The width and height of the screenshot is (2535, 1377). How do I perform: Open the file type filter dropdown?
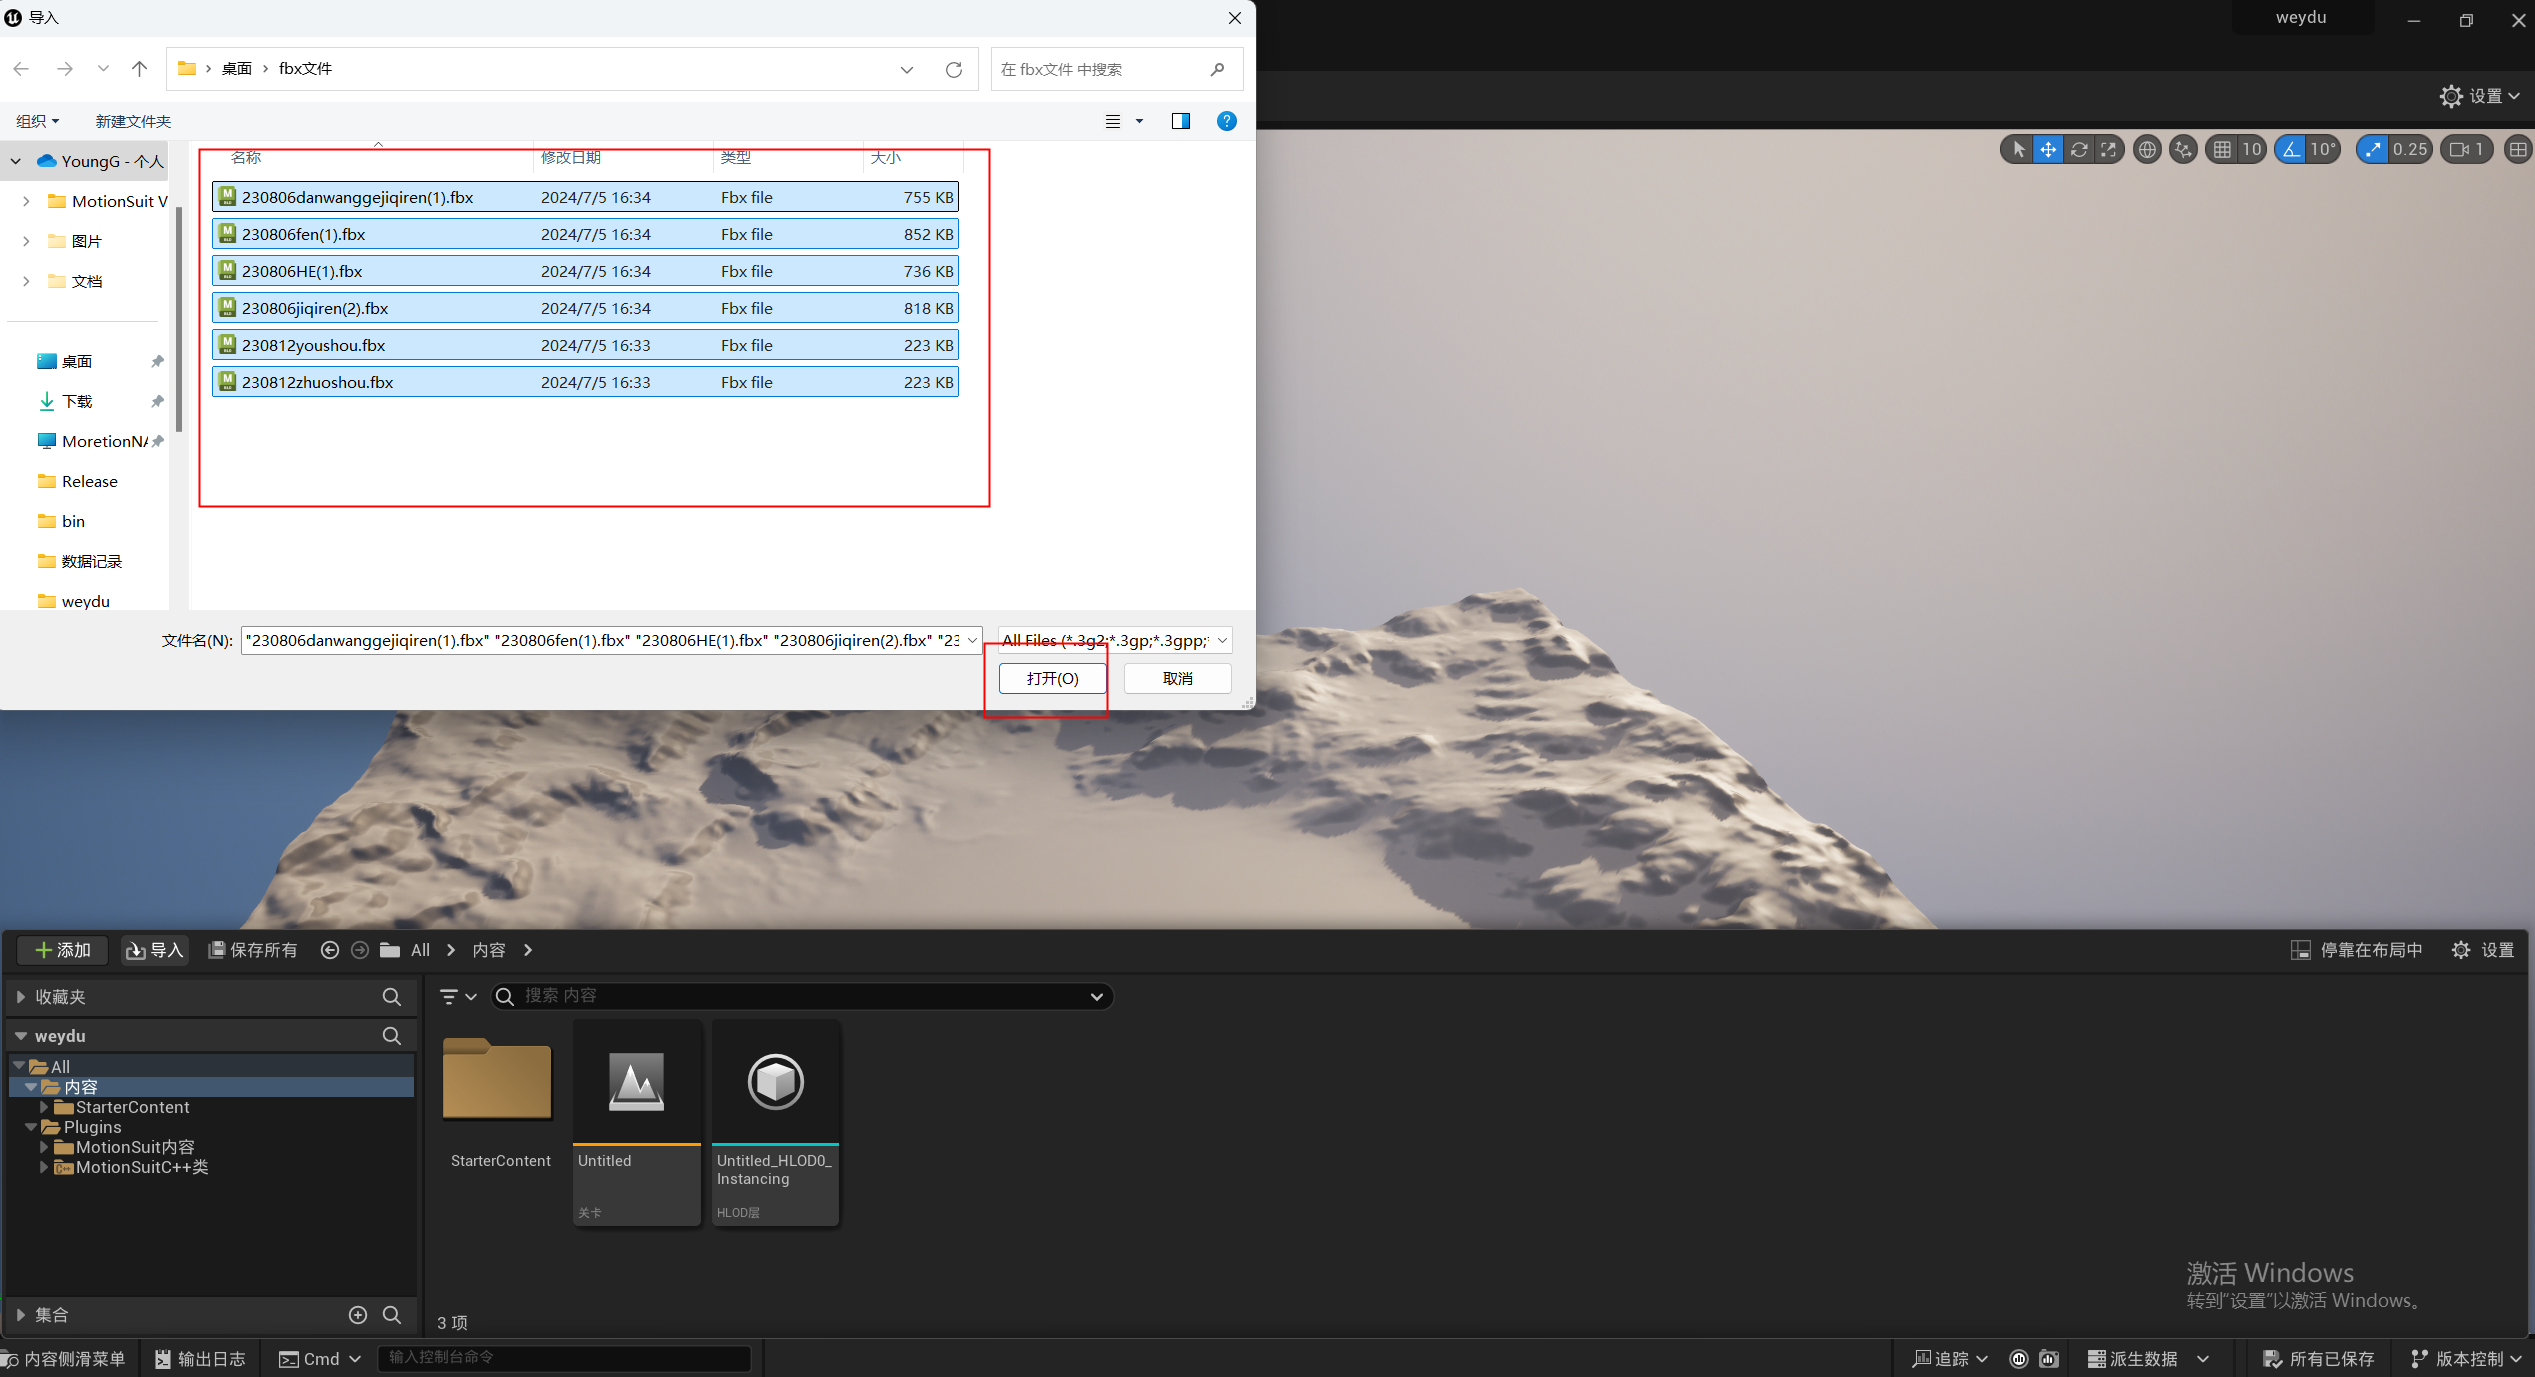click(1115, 640)
